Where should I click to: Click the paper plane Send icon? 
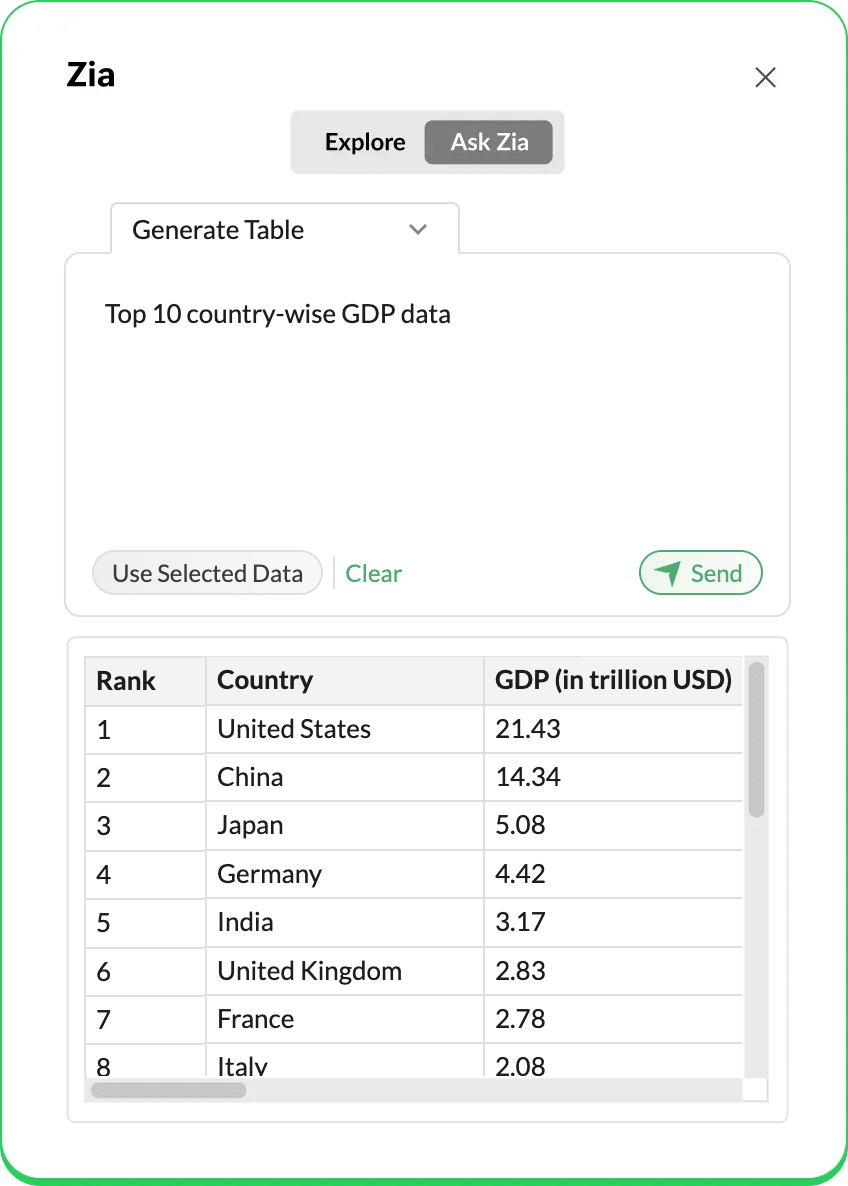pyautogui.click(x=667, y=573)
